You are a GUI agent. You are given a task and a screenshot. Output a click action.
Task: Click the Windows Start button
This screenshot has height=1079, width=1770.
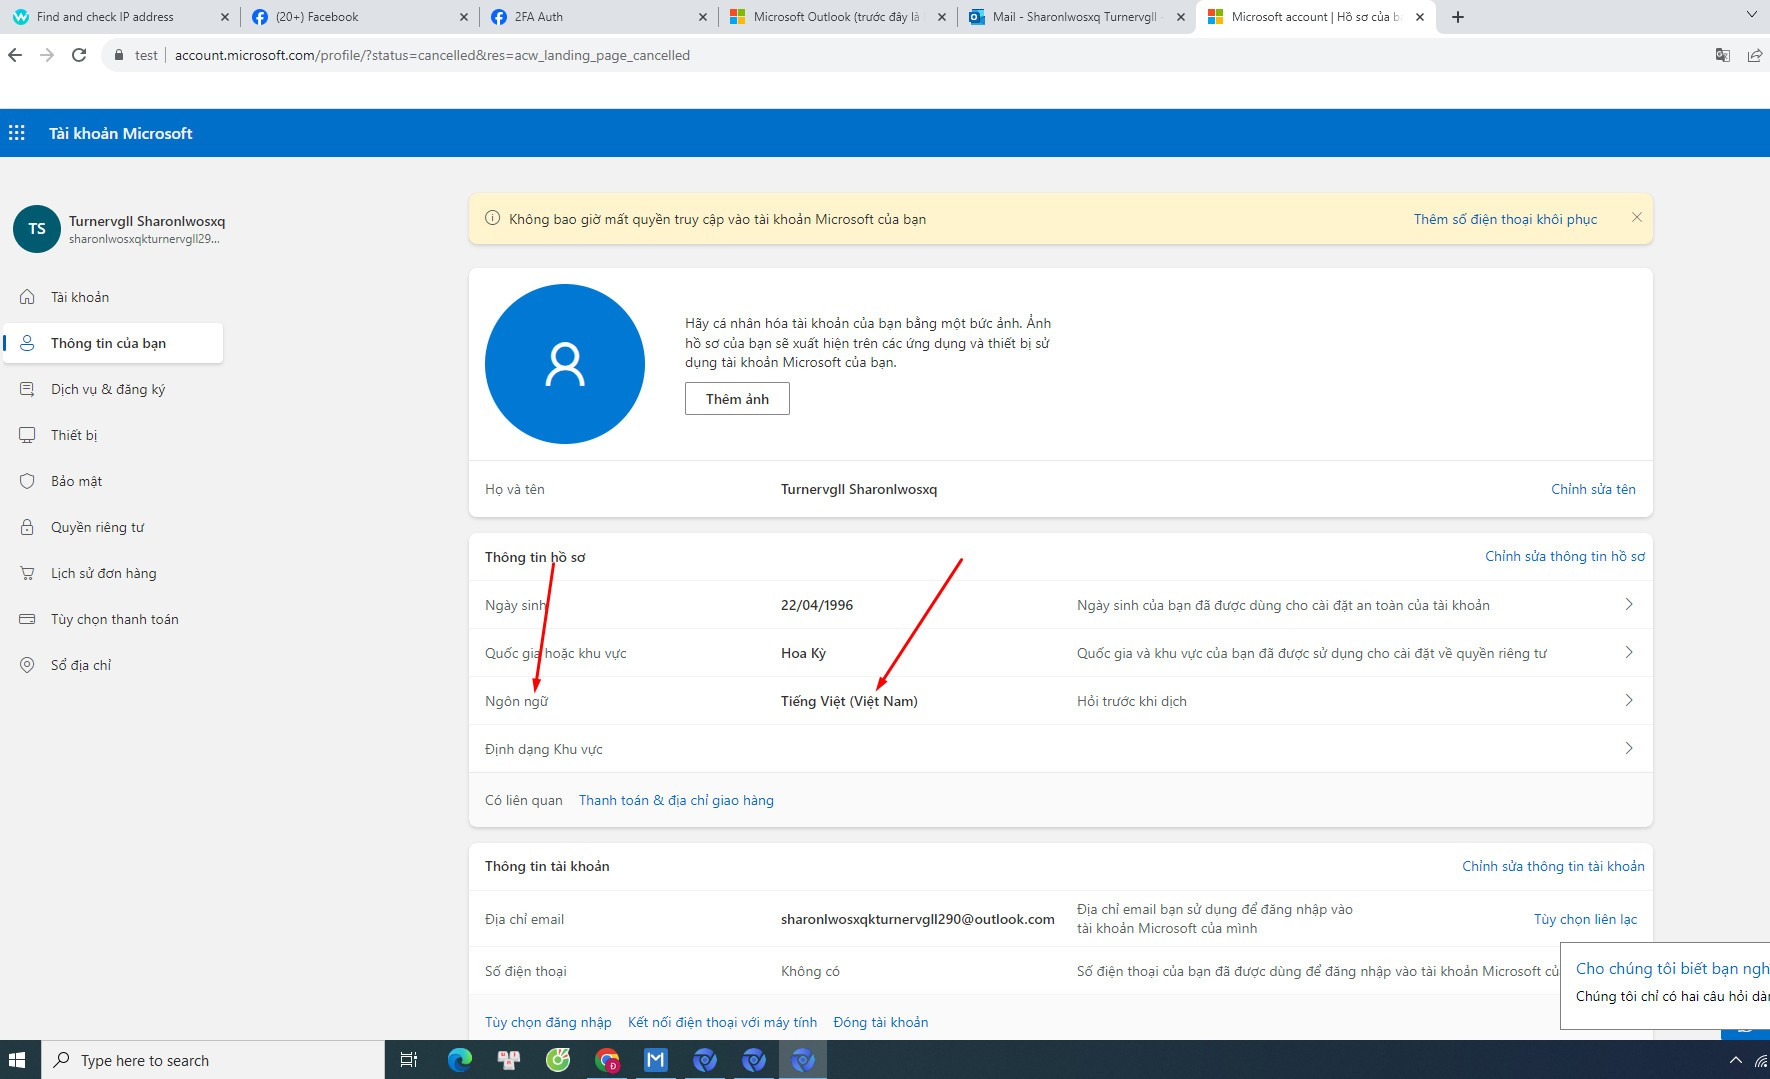pos(17,1060)
